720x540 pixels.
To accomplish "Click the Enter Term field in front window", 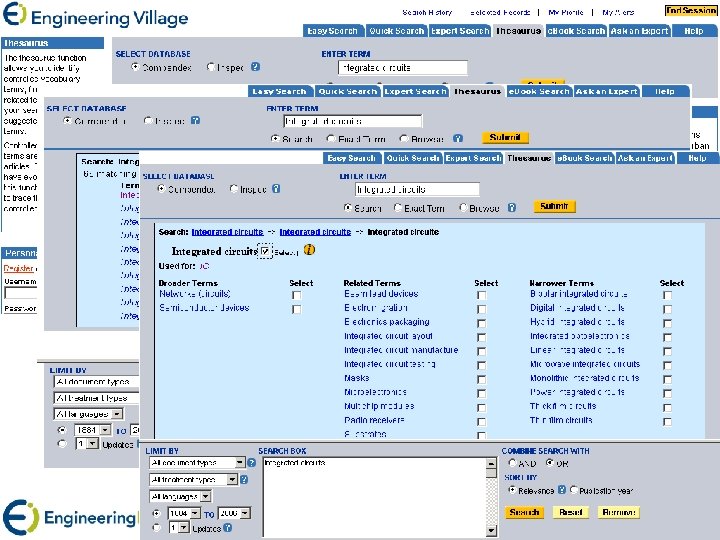I will (417, 189).
